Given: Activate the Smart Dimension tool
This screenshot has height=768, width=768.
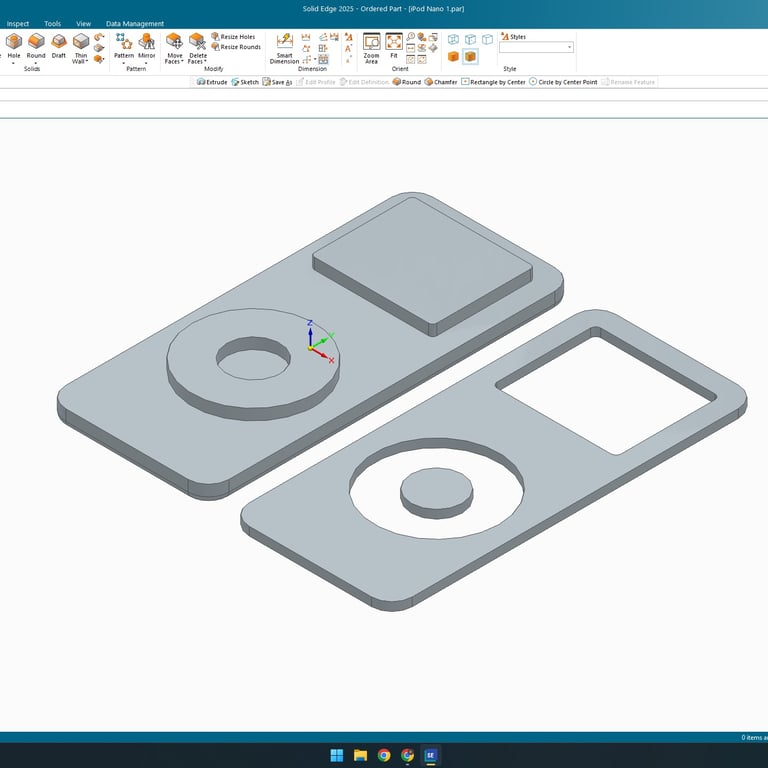Looking at the screenshot, I should tap(284, 48).
